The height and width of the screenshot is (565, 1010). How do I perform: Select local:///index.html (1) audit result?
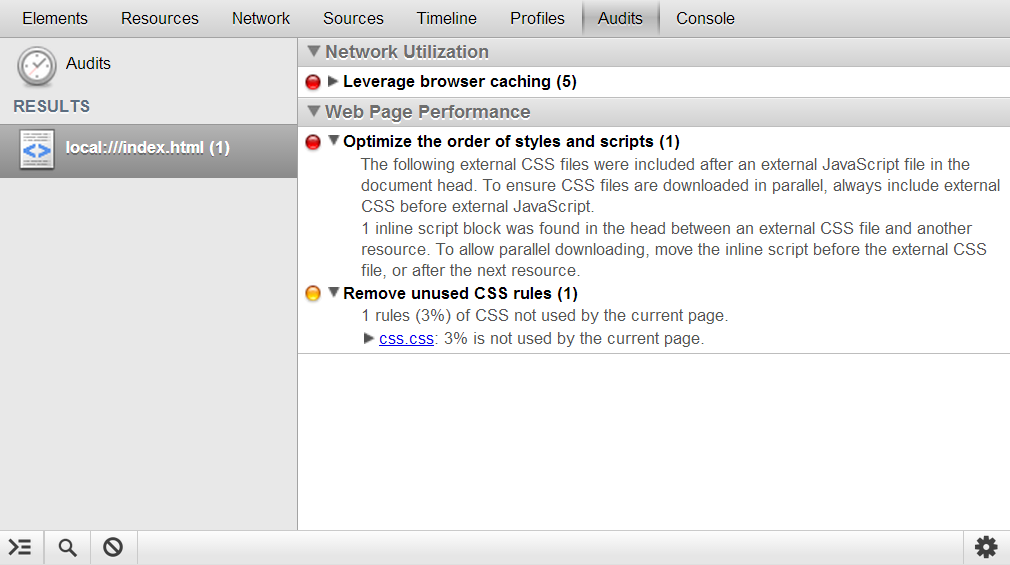(148, 148)
